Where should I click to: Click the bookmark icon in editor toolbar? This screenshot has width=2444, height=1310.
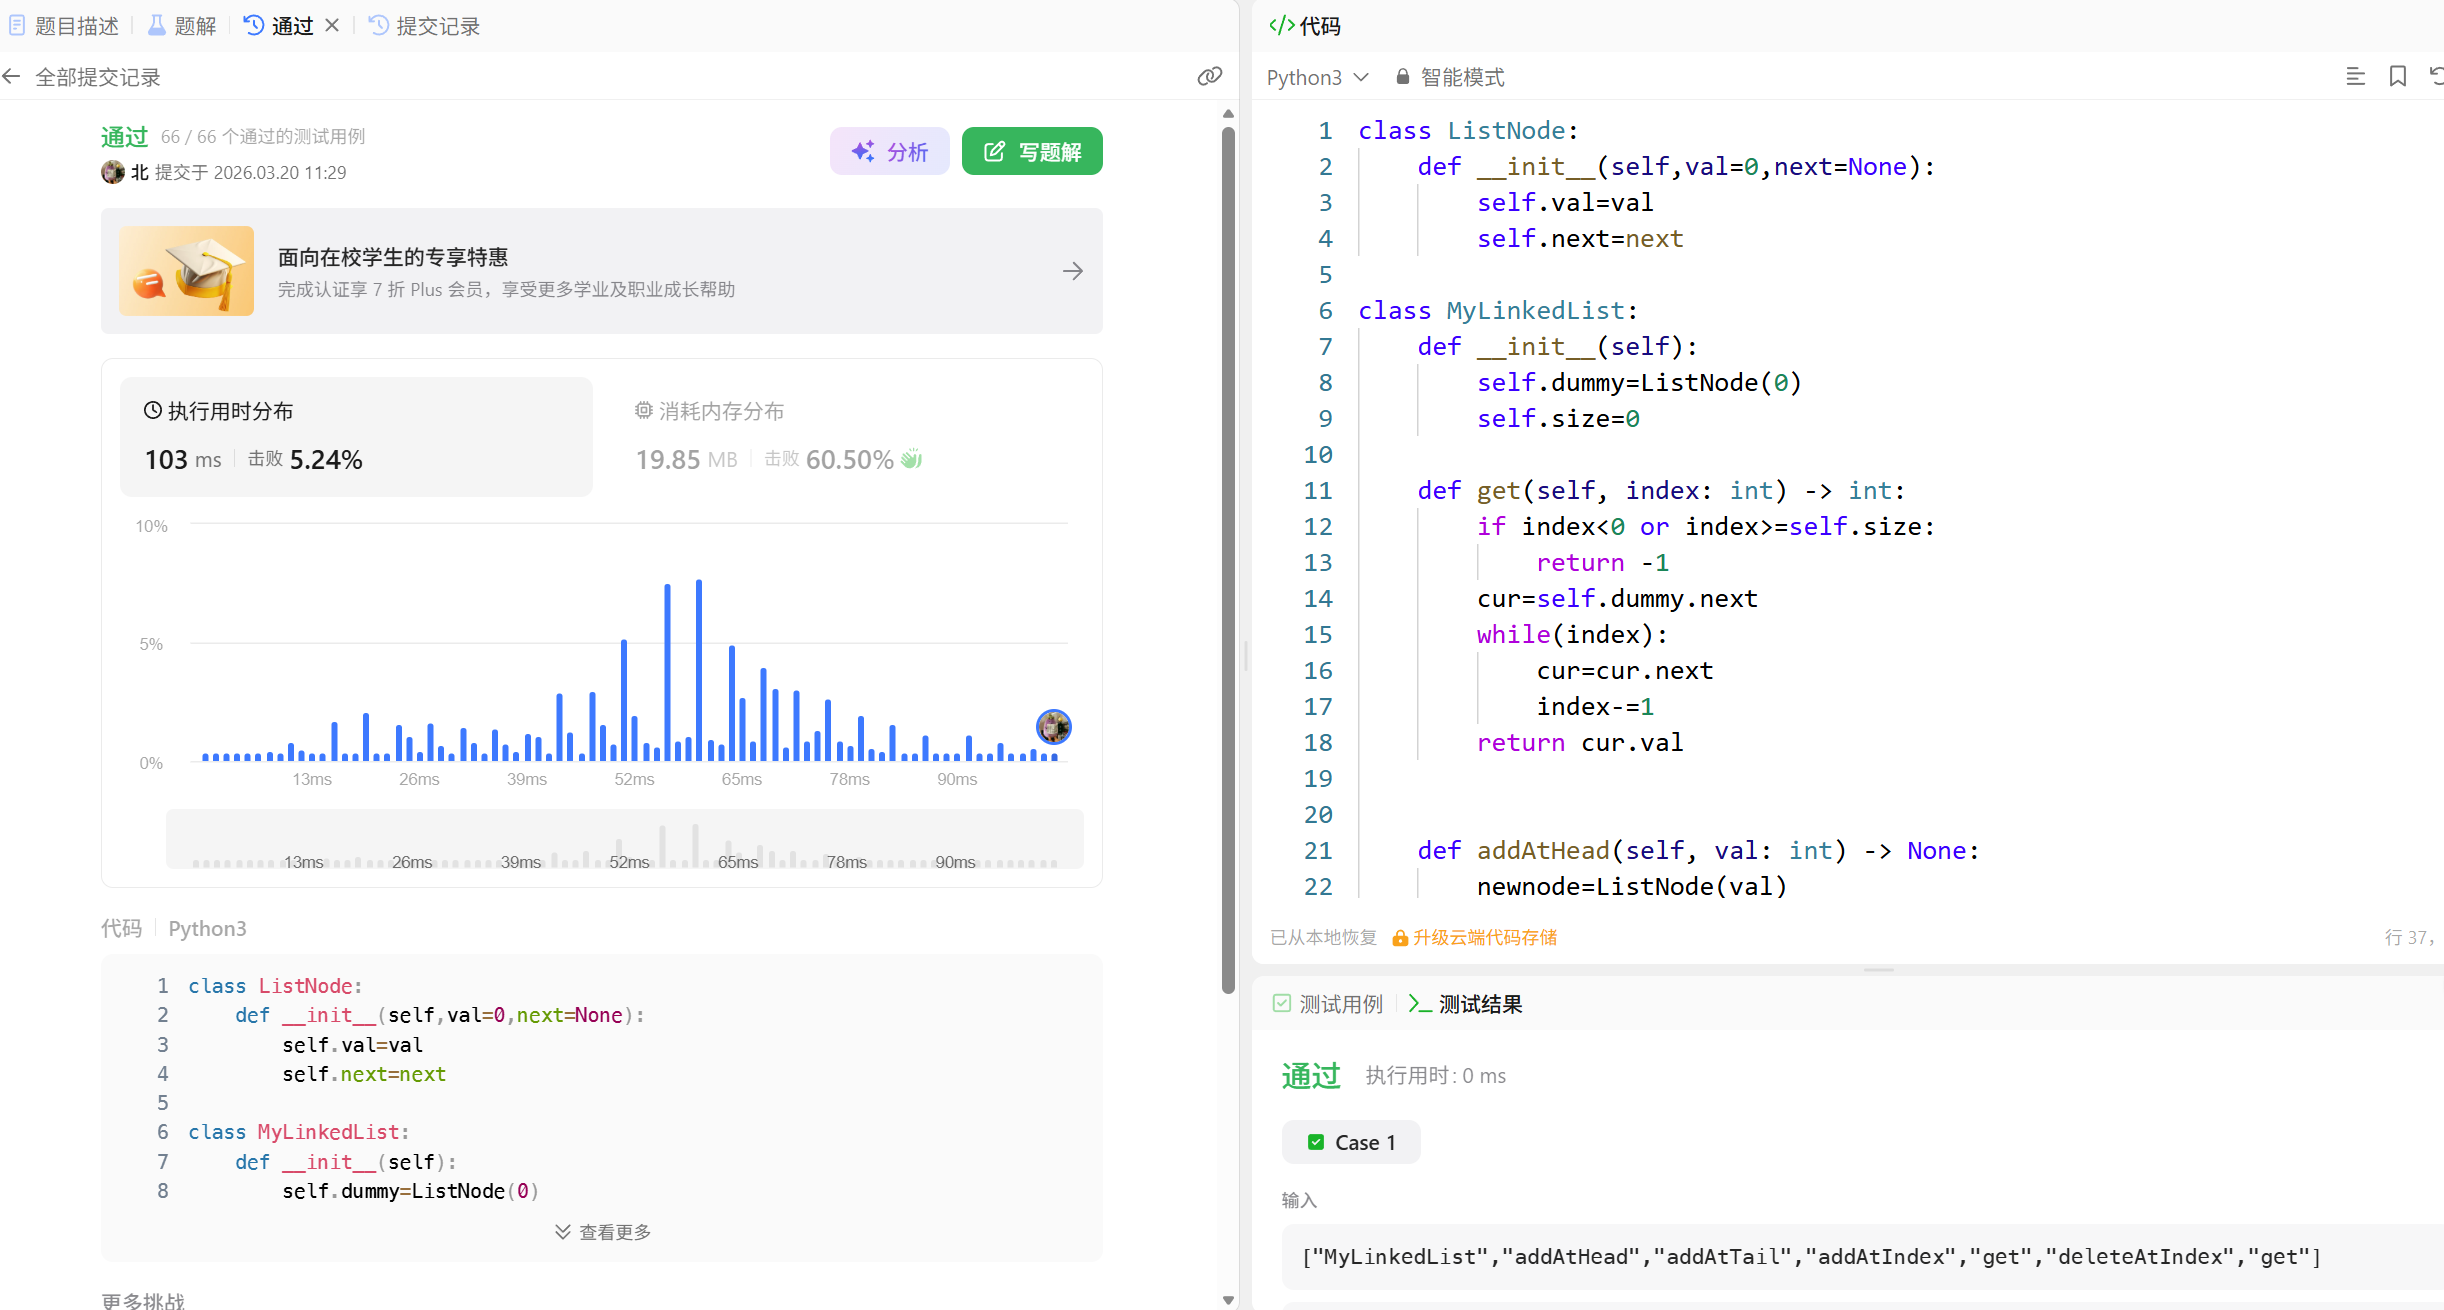(2397, 77)
